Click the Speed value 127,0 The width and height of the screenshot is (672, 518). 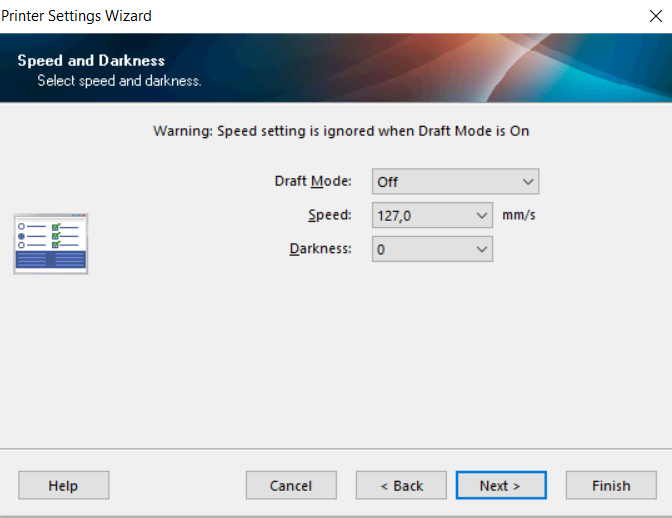422,215
